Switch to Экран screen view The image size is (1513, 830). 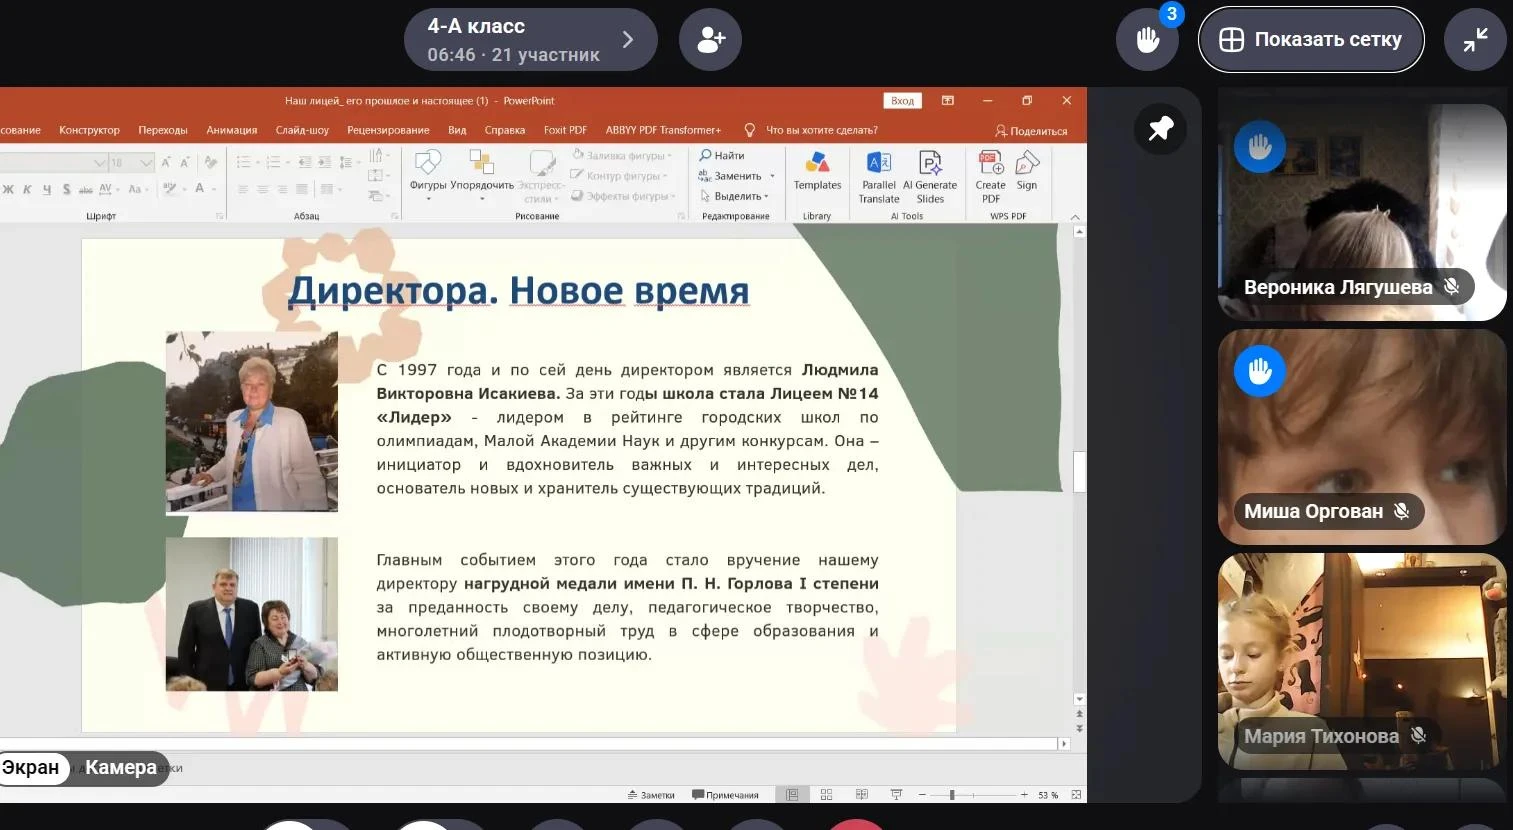tap(31, 768)
